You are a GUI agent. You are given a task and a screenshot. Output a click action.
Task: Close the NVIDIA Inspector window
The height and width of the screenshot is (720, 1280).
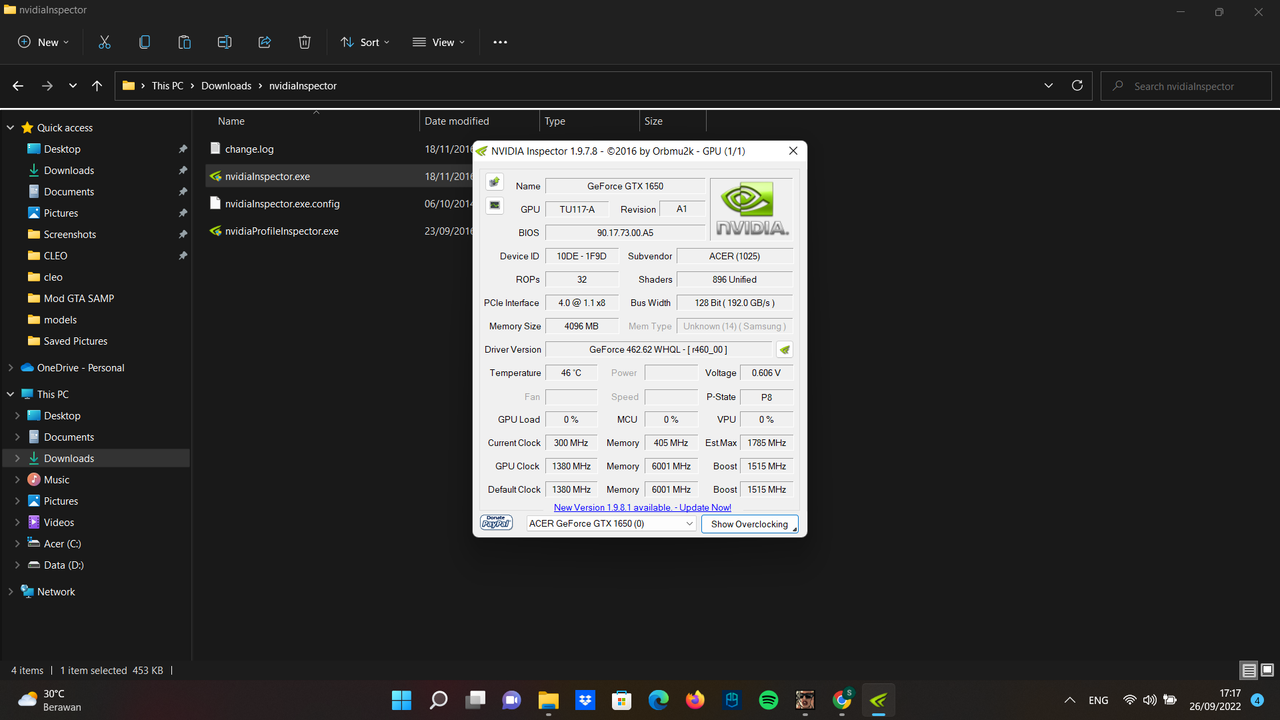793,151
